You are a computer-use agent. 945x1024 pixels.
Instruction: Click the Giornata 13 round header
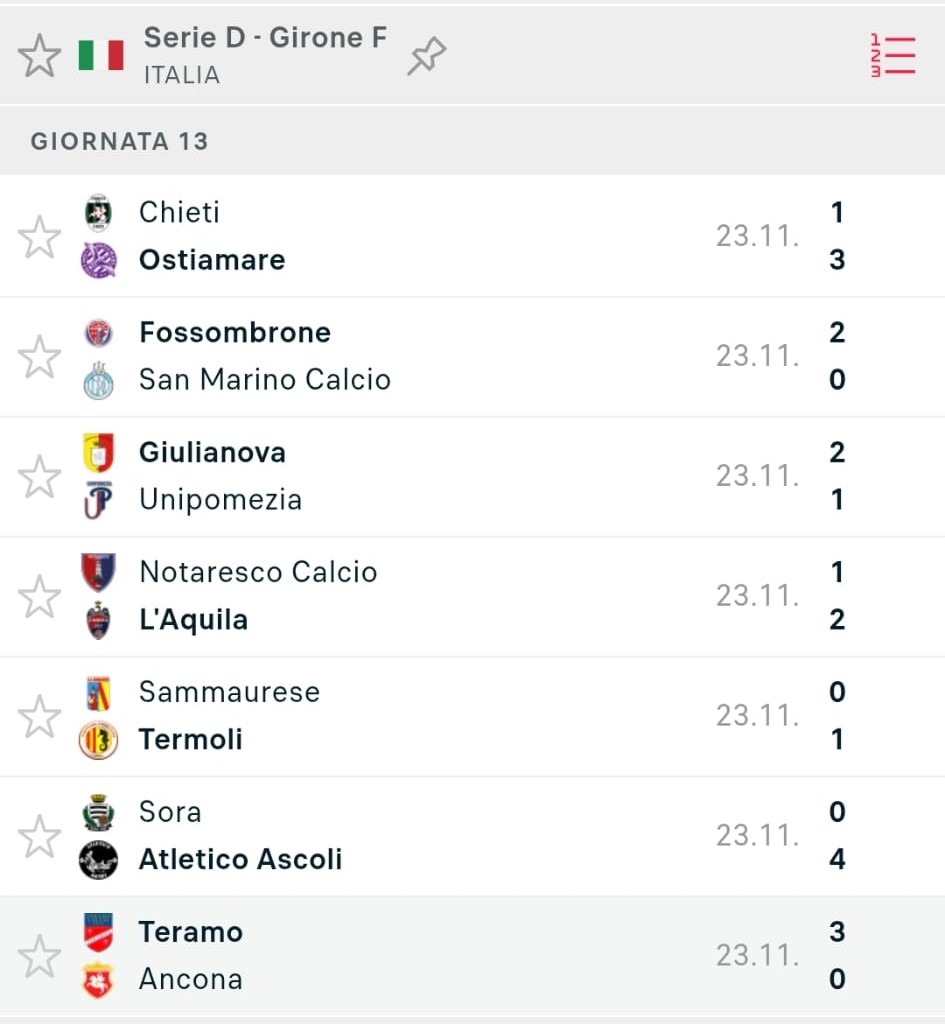[x=119, y=141]
